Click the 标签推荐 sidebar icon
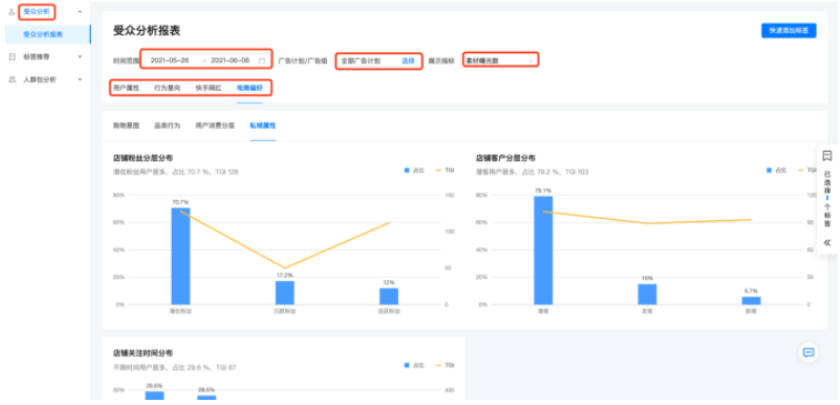The width and height of the screenshot is (840, 405). point(11,56)
